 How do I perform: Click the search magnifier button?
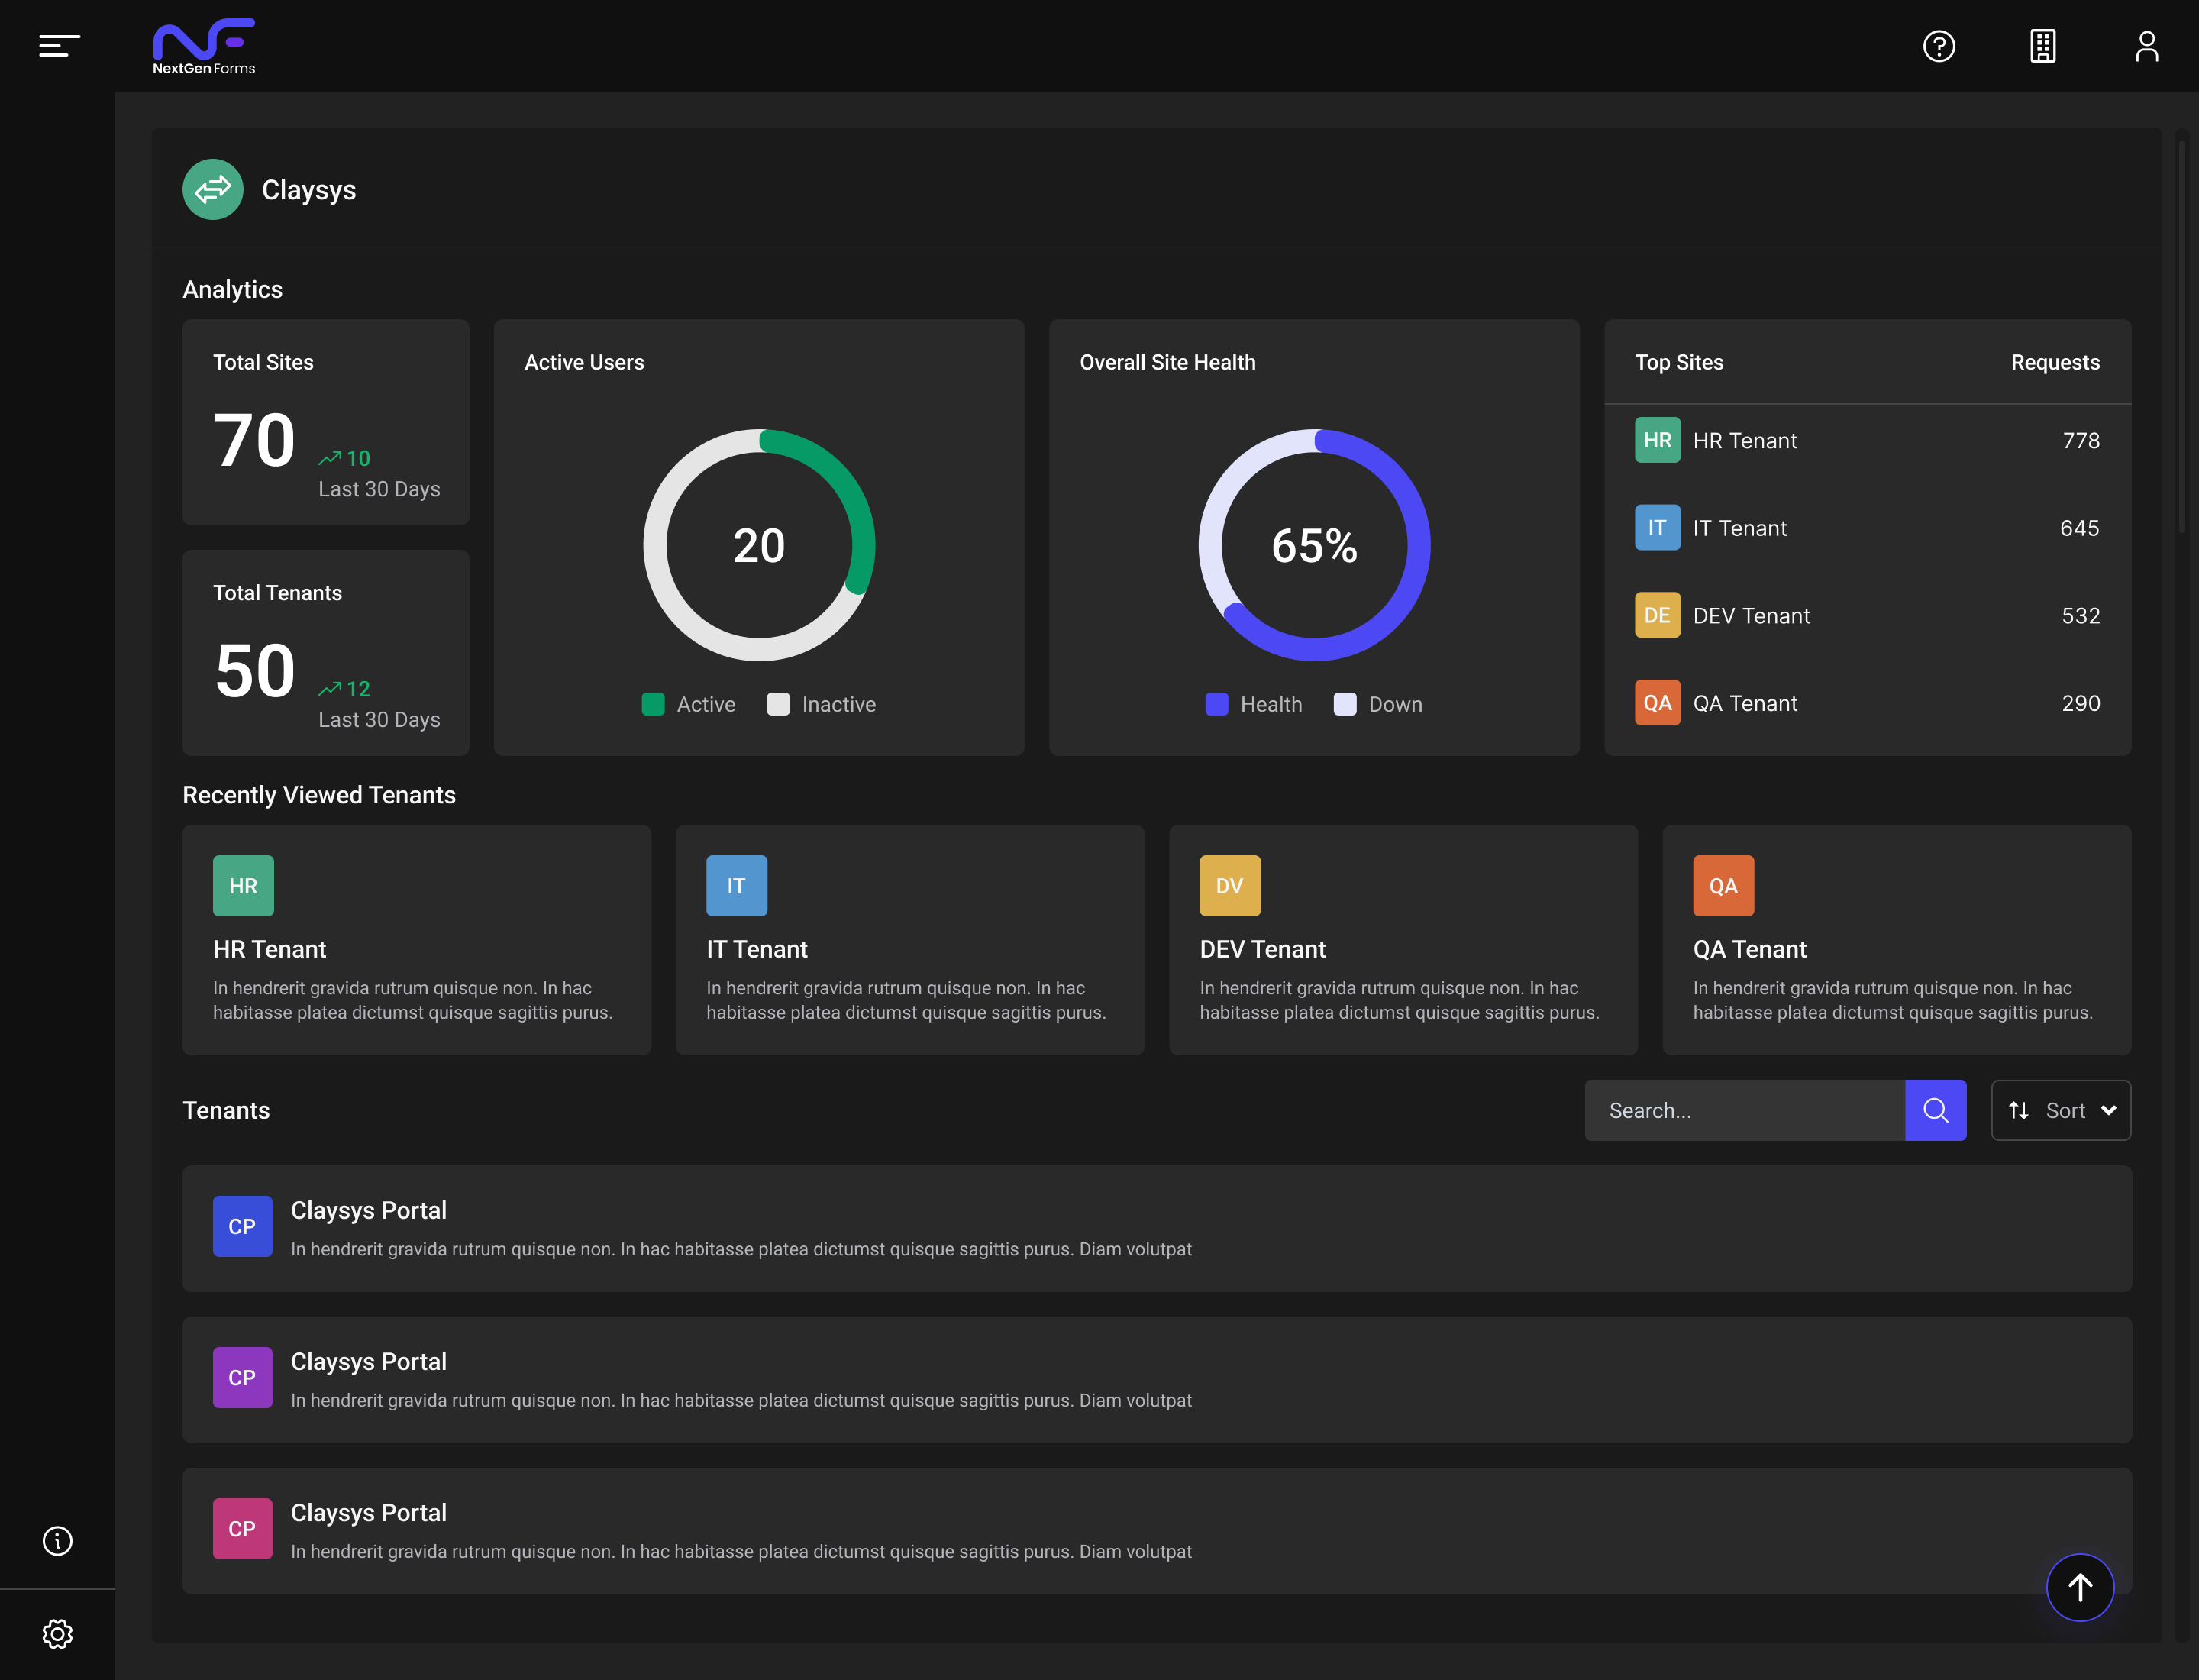tap(1935, 1110)
